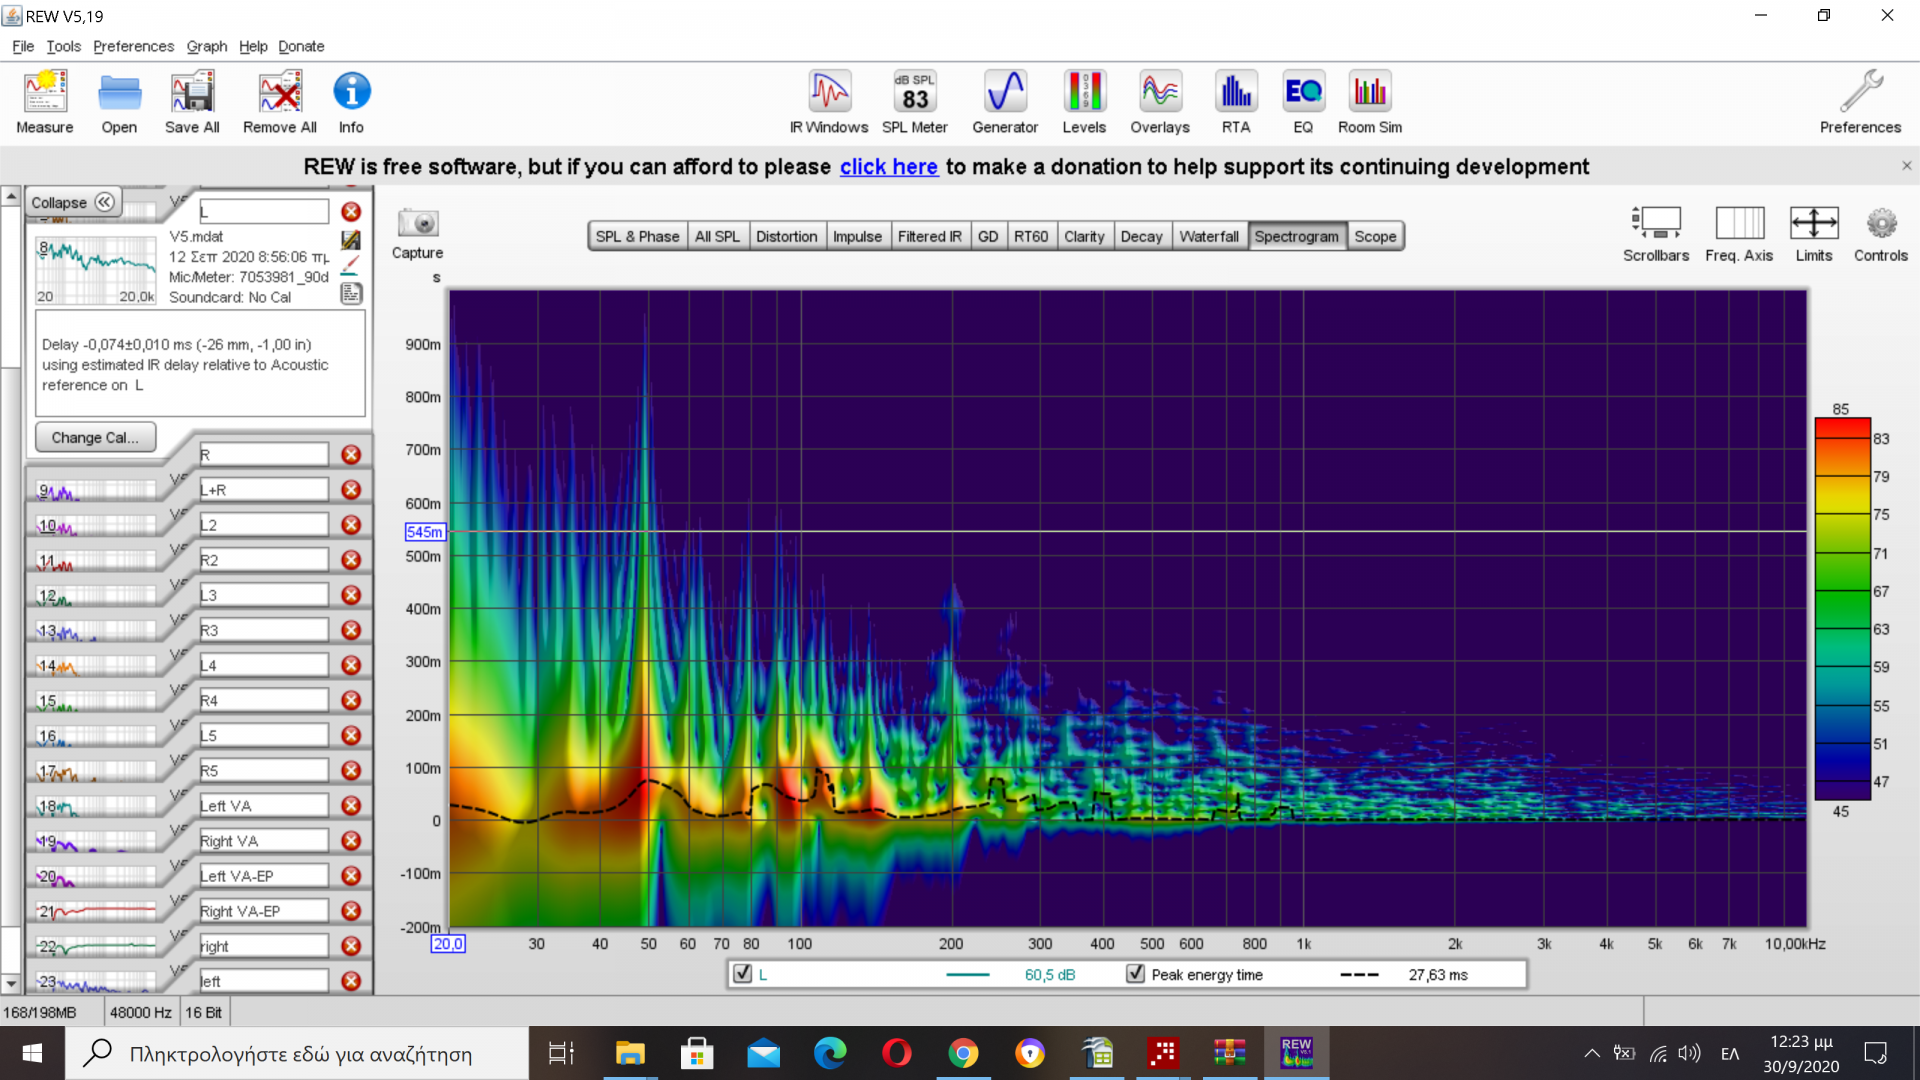Open Room Sim tool
This screenshot has width=1920, height=1080.
tap(1370, 102)
